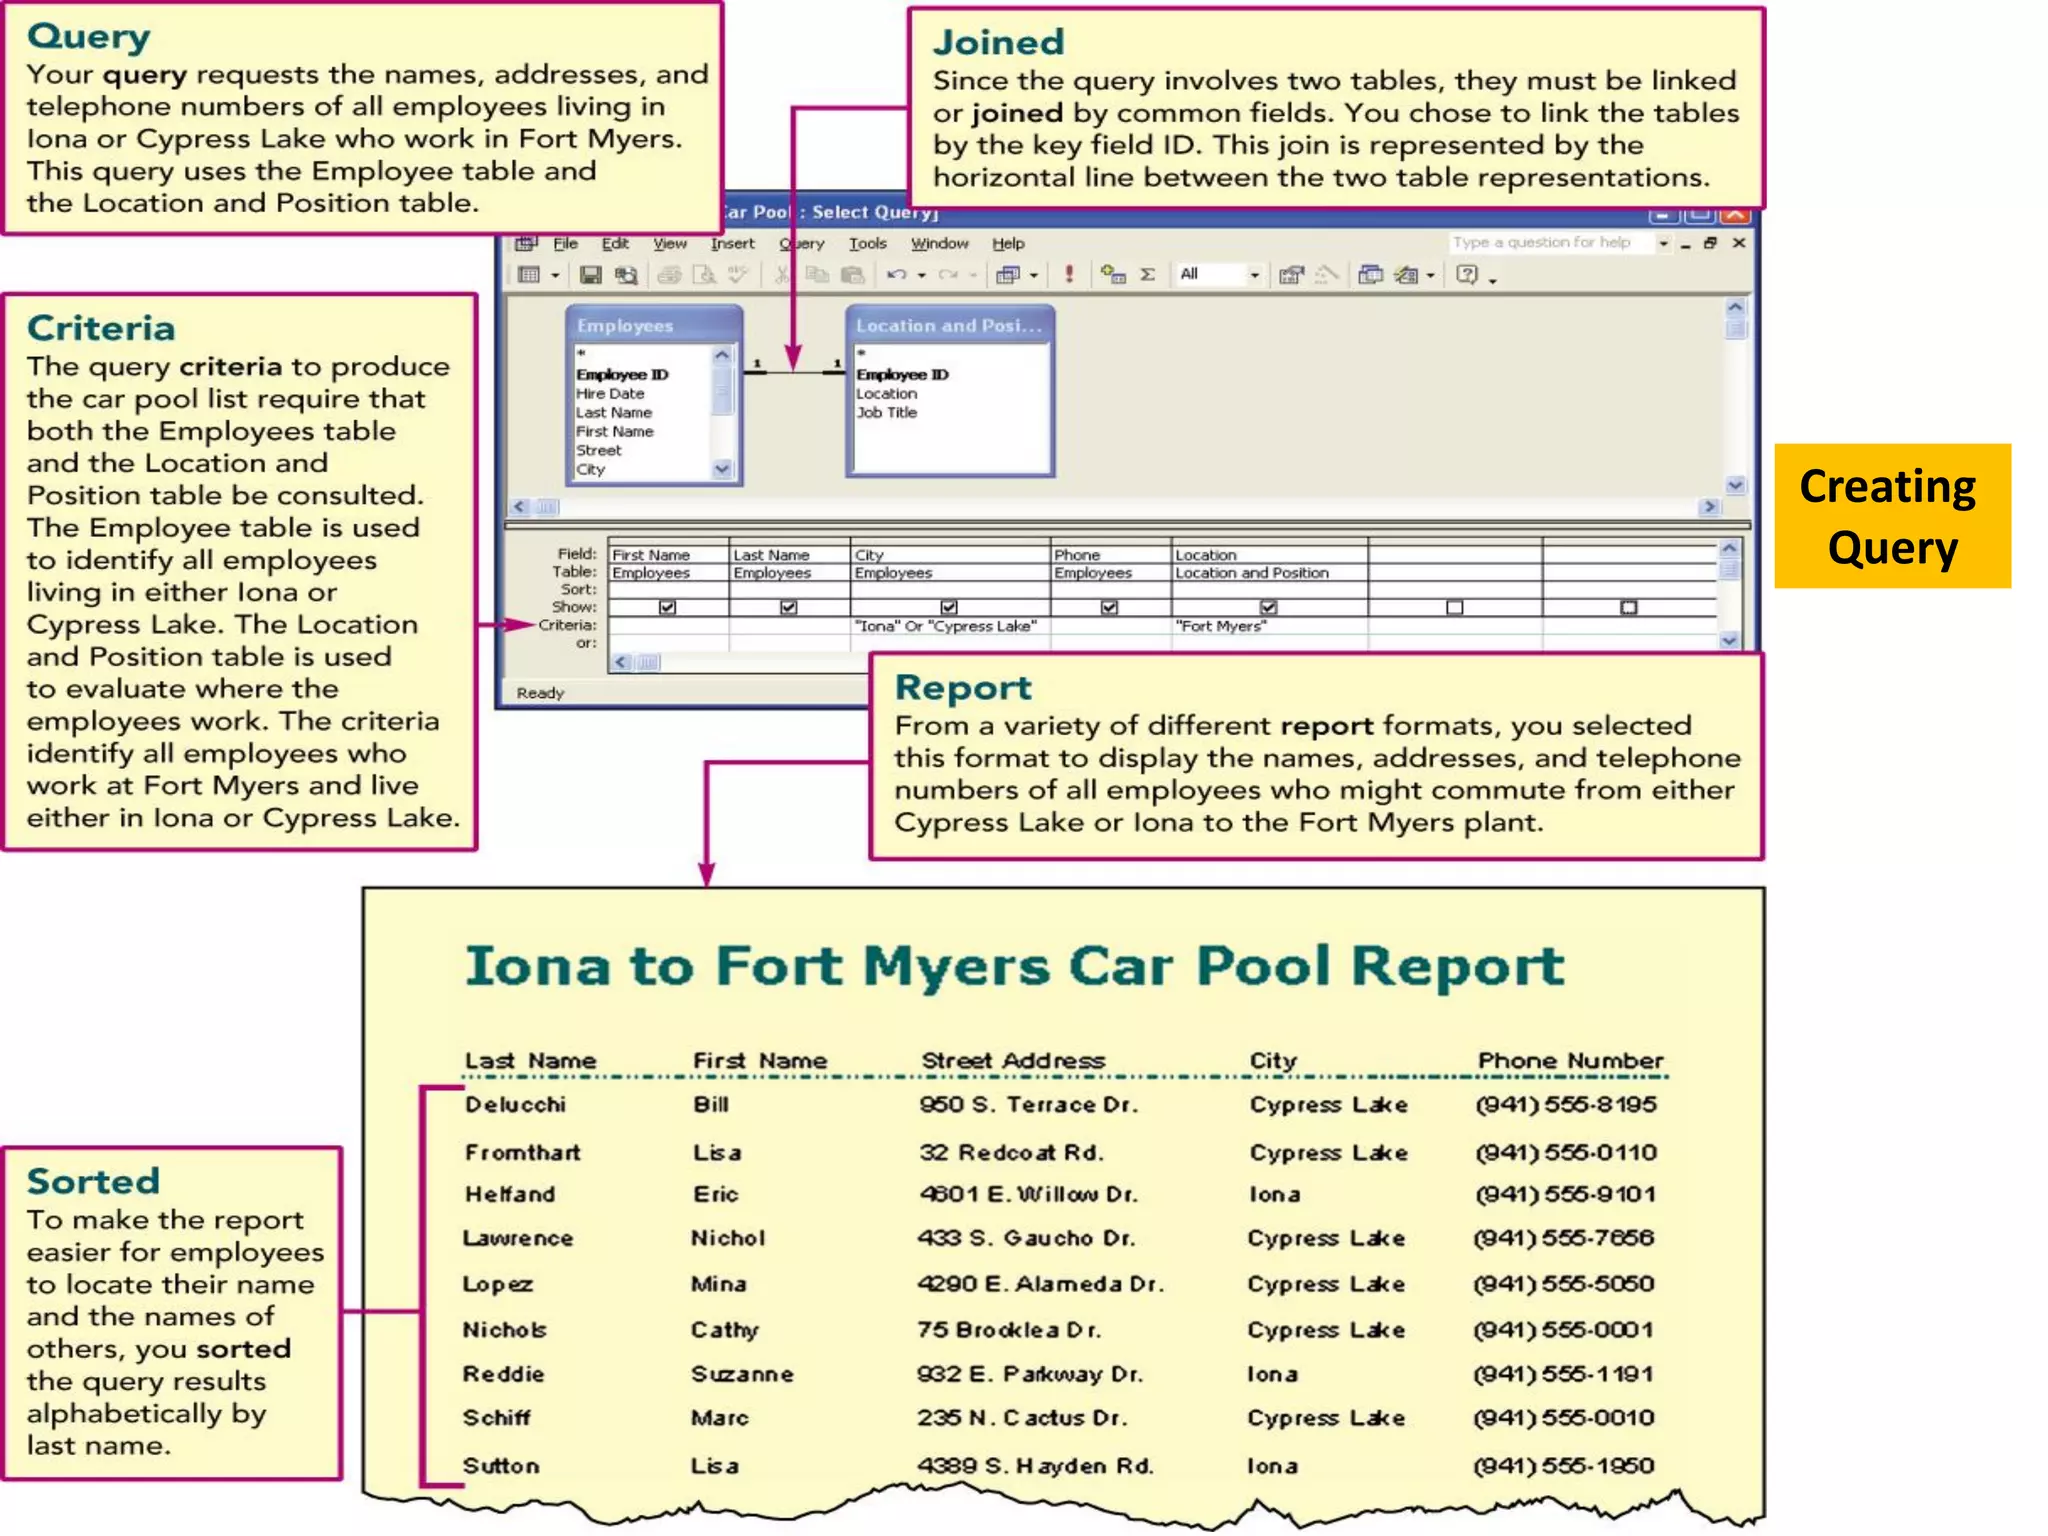Click the Microsoft Access Help question icon
This screenshot has width=2048, height=1536.
coord(1466,274)
